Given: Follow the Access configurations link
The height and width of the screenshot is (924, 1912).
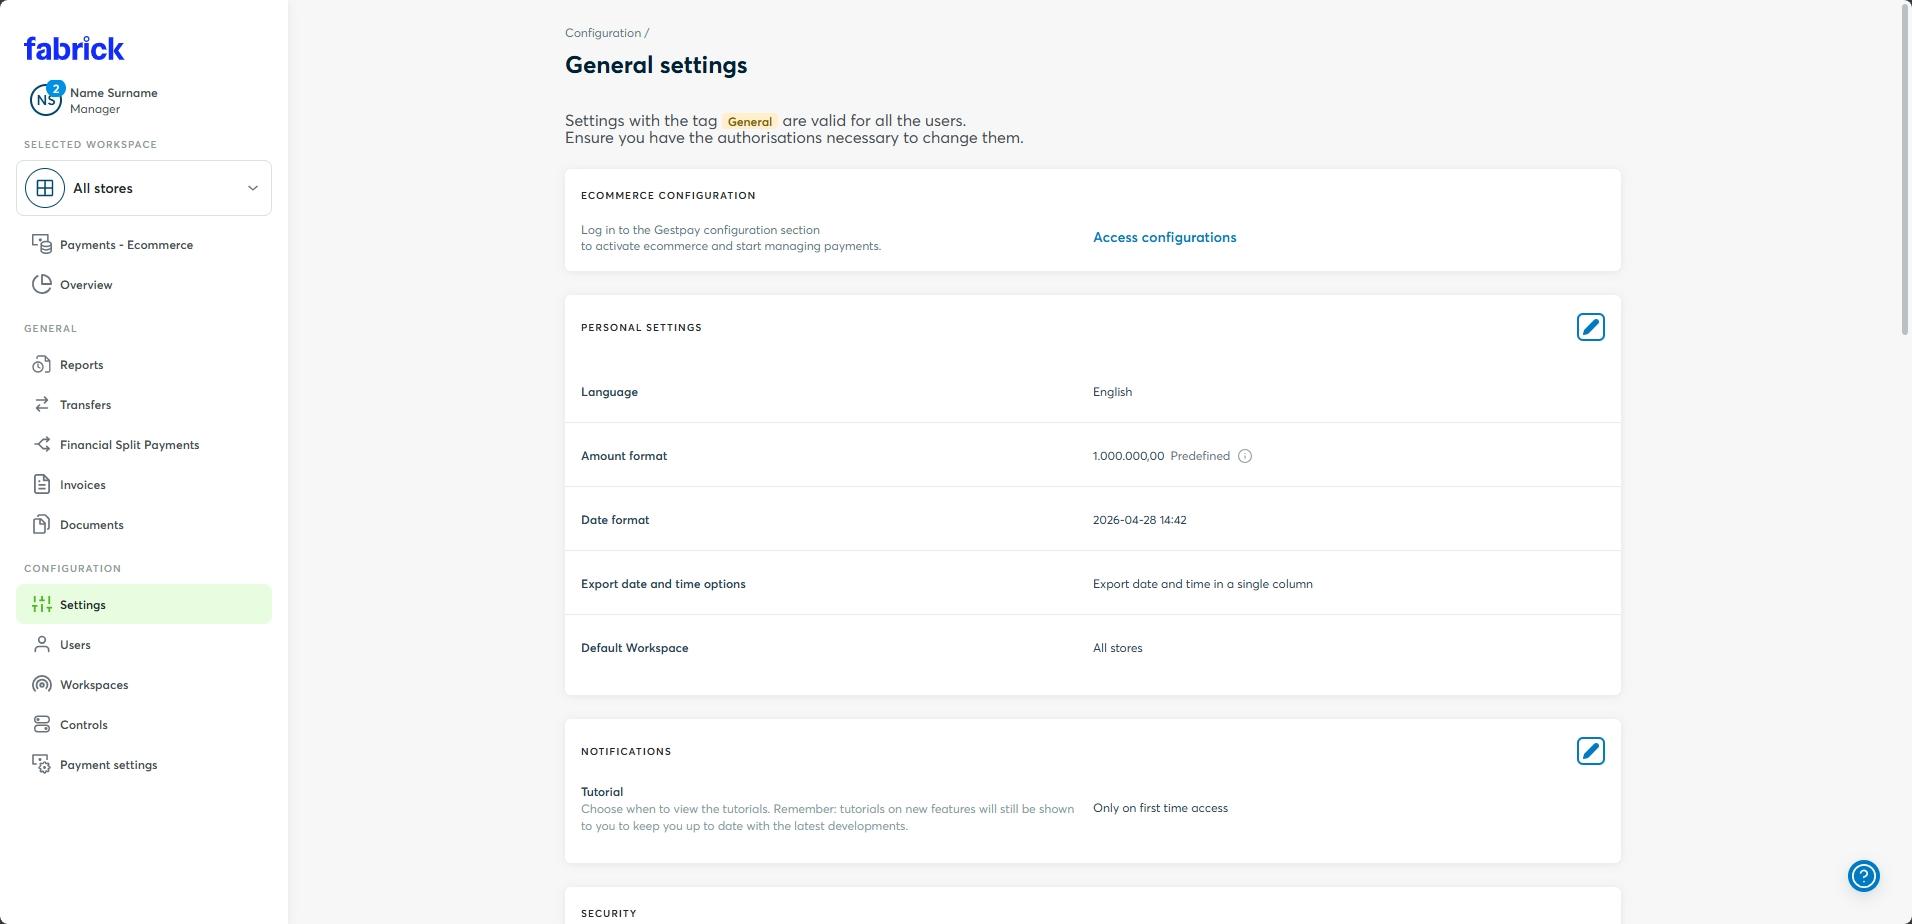Looking at the screenshot, I should 1164,237.
